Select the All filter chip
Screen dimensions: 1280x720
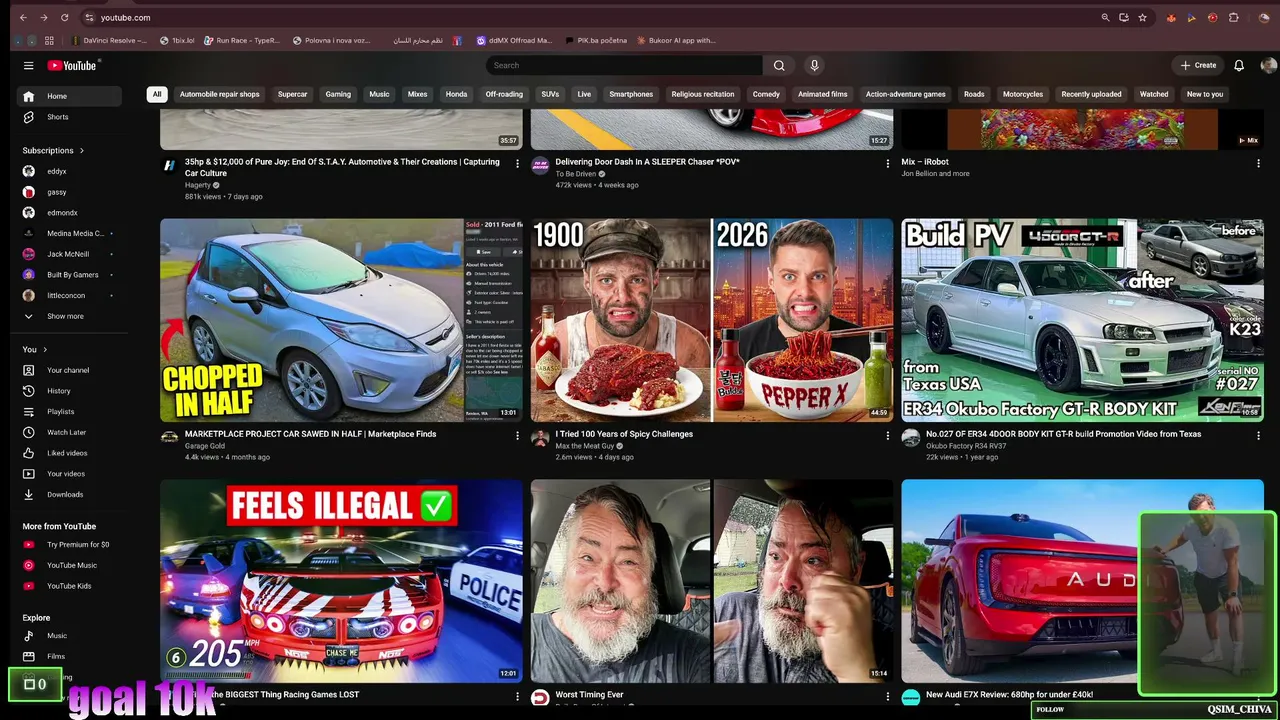pos(156,94)
